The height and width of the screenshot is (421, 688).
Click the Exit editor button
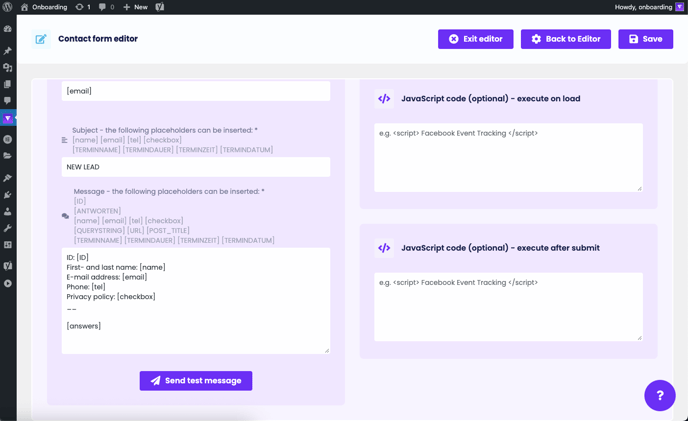(476, 39)
